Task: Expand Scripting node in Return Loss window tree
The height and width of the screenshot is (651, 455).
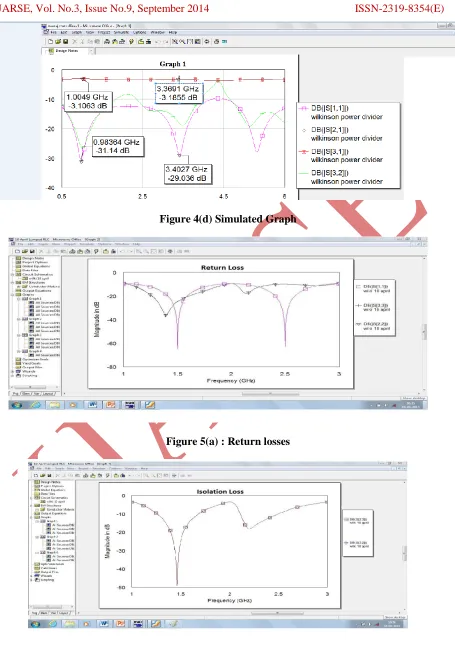Action: click(x=12, y=375)
